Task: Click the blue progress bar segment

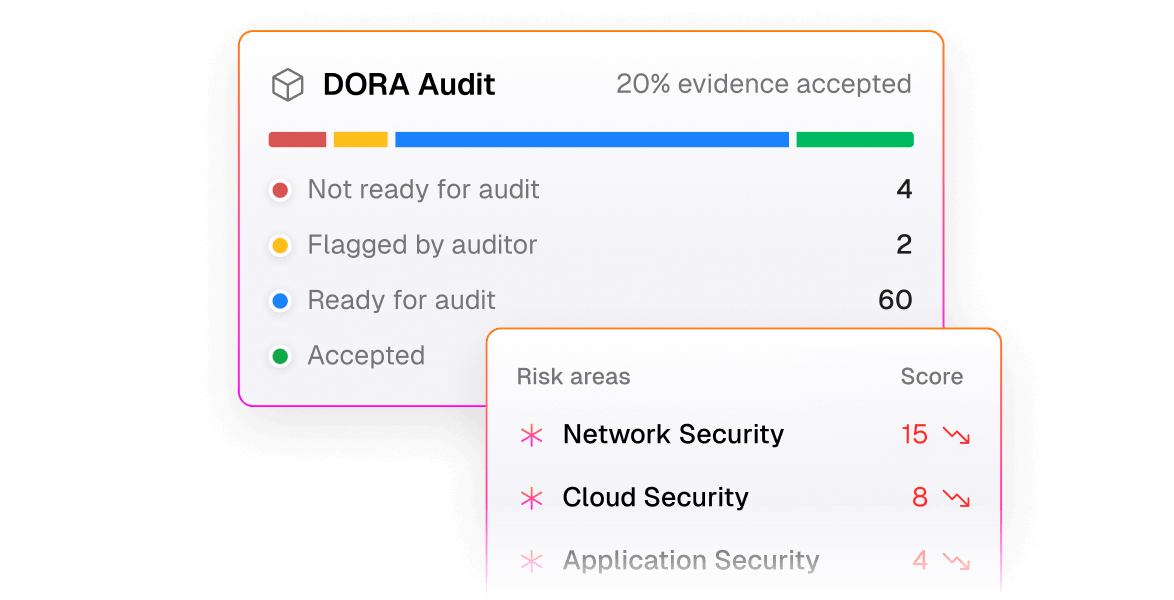Action: [x=591, y=139]
